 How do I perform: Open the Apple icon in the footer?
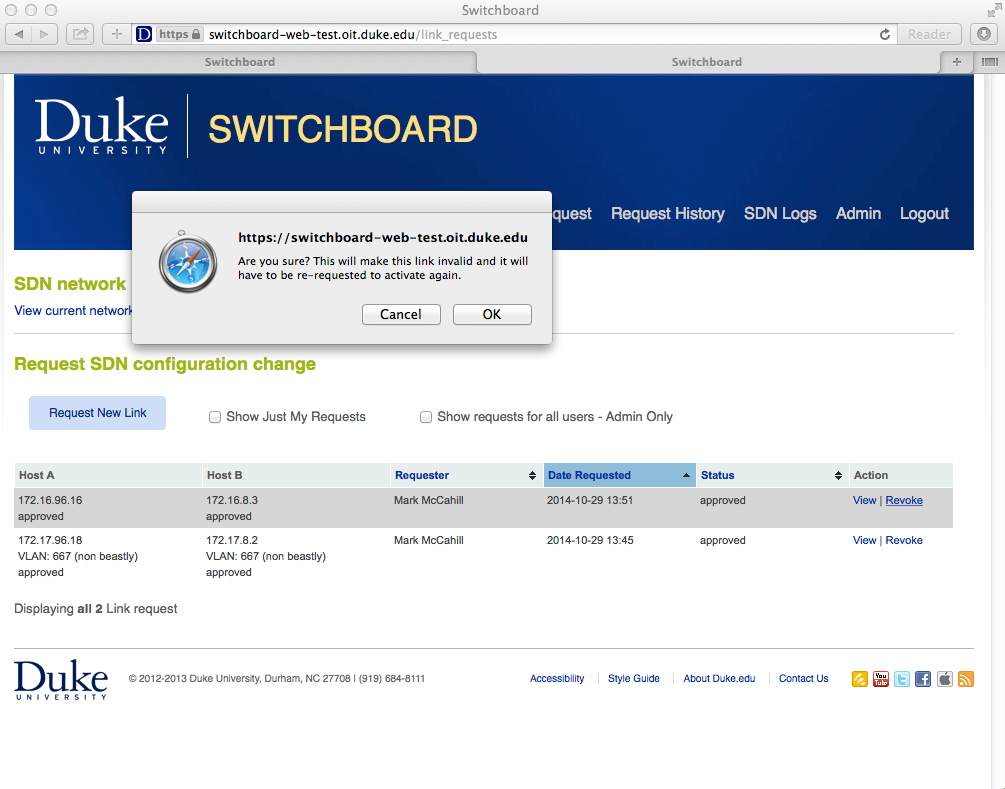[945, 679]
